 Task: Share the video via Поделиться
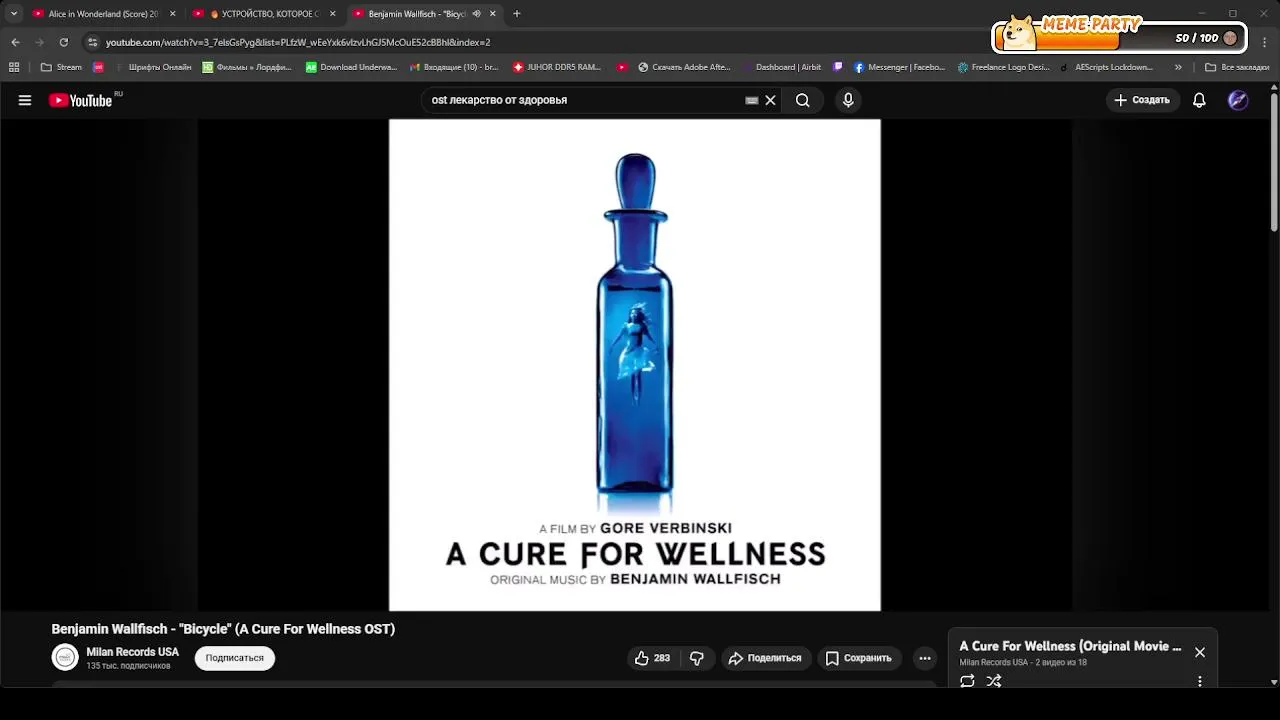[765, 658]
